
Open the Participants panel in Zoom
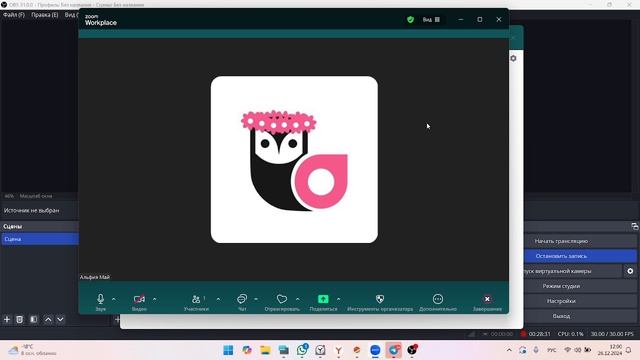[196, 302]
